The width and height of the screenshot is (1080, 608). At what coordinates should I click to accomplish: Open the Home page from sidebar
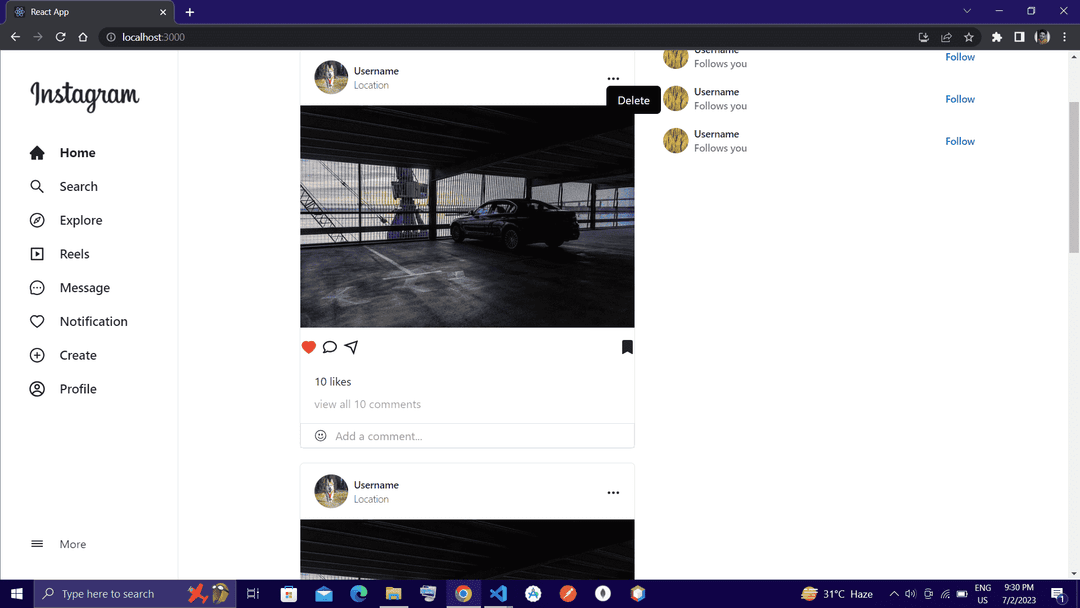[63, 153]
